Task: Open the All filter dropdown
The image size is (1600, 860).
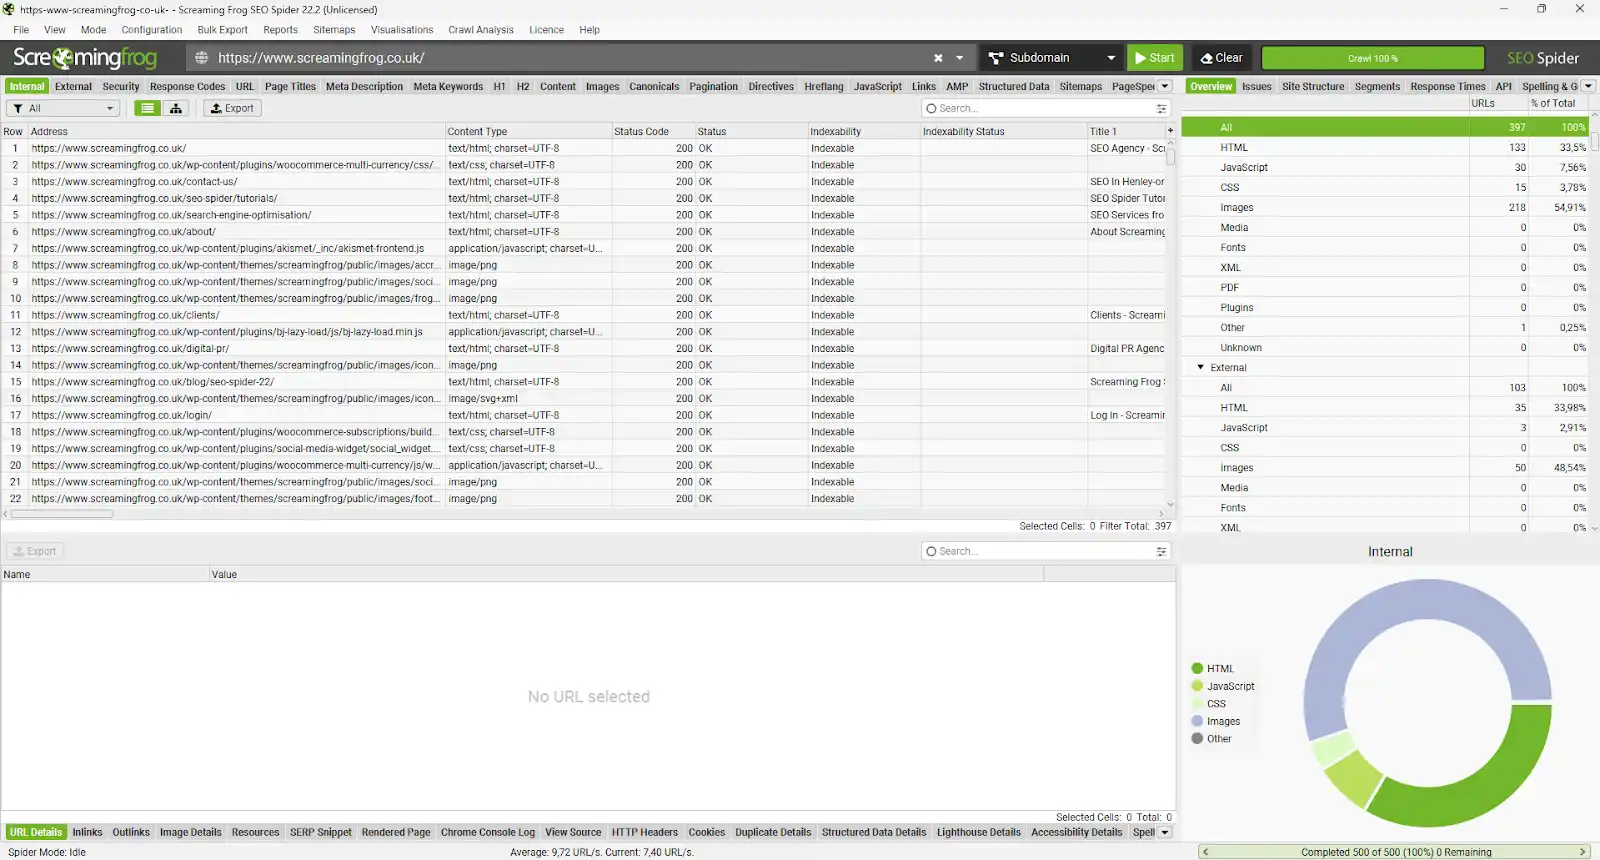Action: pos(63,108)
